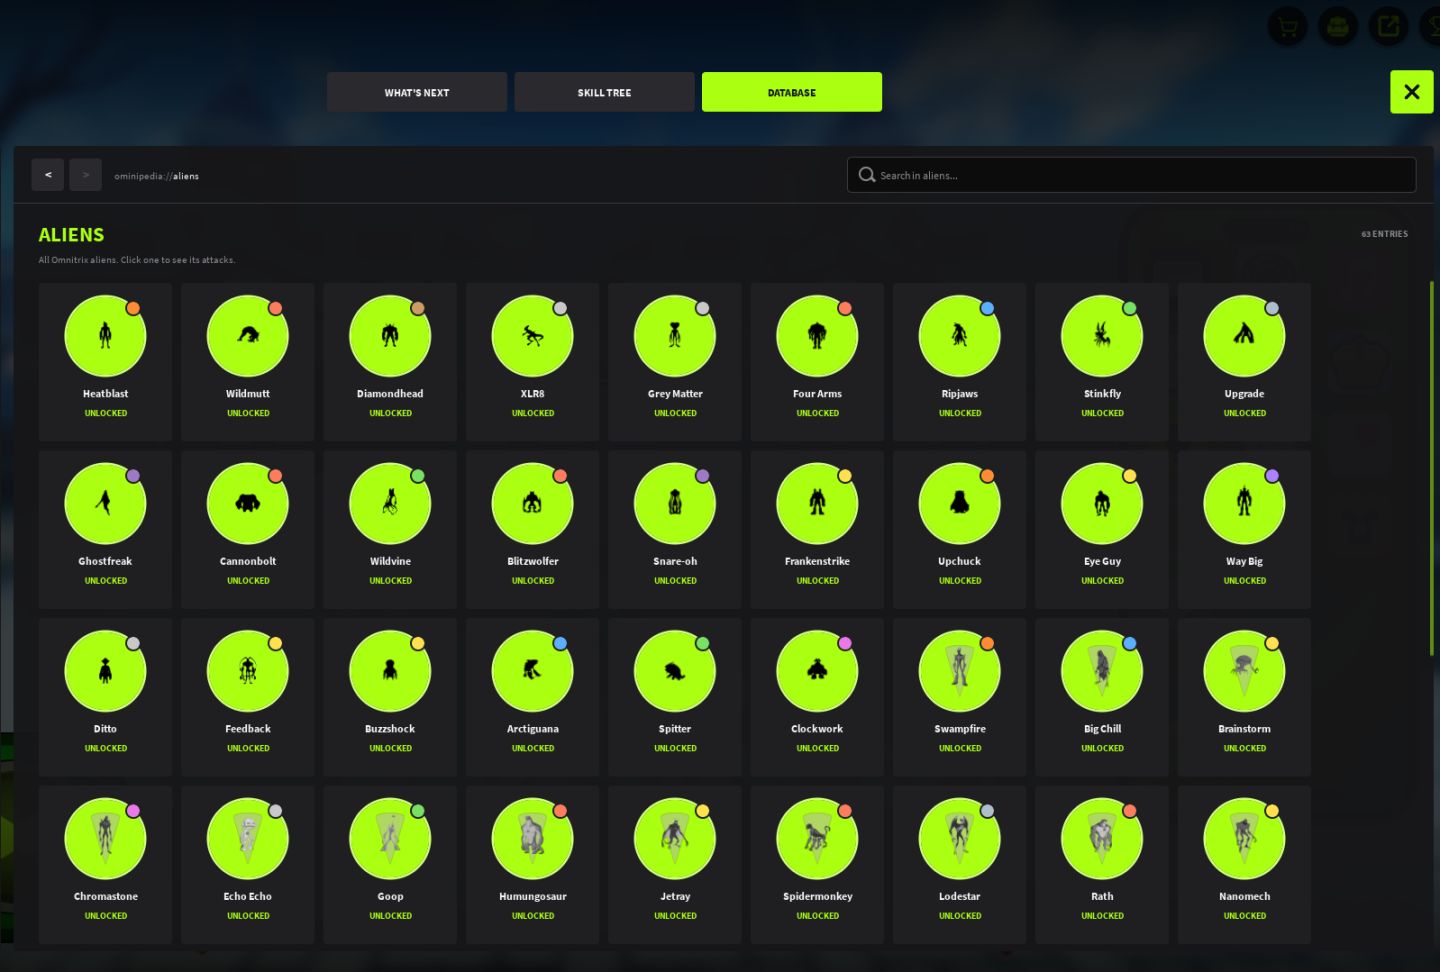Select Echo Echo alien thumbnail

click(x=248, y=838)
